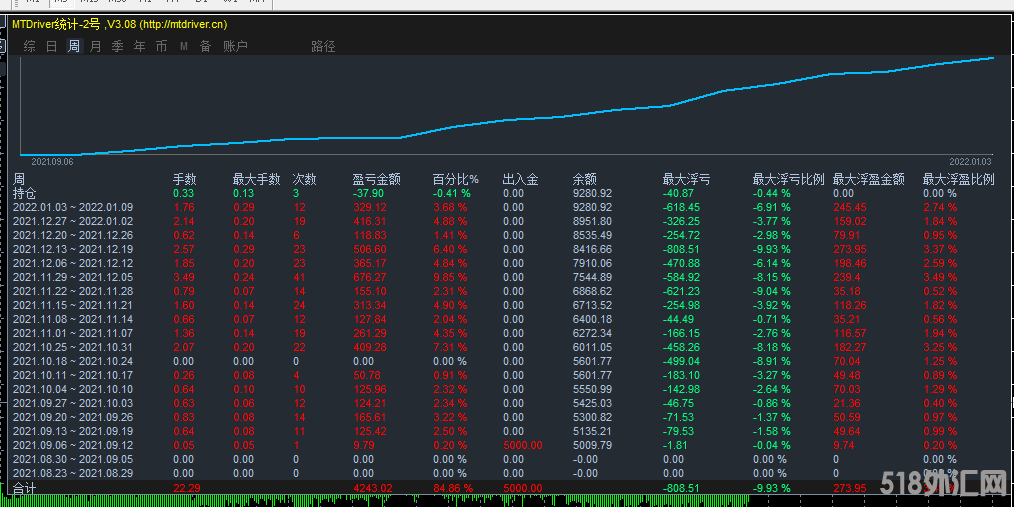The width and height of the screenshot is (1014, 507).
Task: Click the 盈亏金额 column header
Action: click(x=376, y=179)
